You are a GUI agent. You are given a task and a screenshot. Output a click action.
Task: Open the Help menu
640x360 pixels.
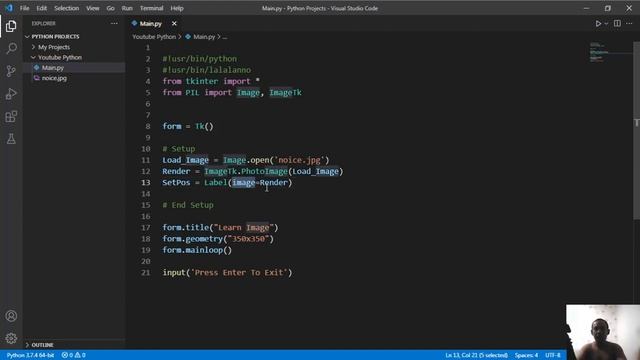(177, 8)
